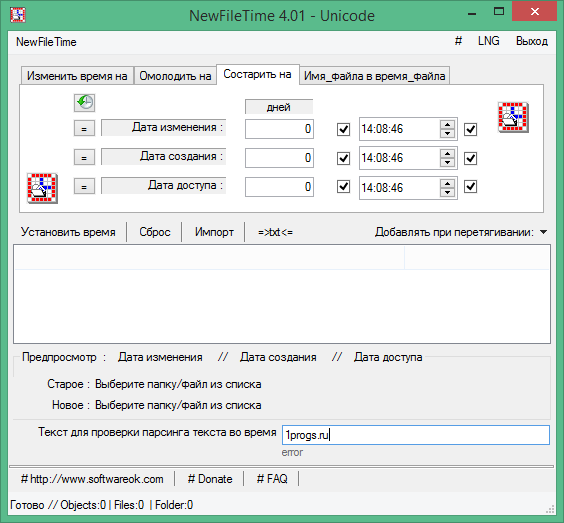Image resolution: width=564 pixels, height=523 pixels.
Task: Open the Имя_файла в время_файла tab
Action: (374, 76)
